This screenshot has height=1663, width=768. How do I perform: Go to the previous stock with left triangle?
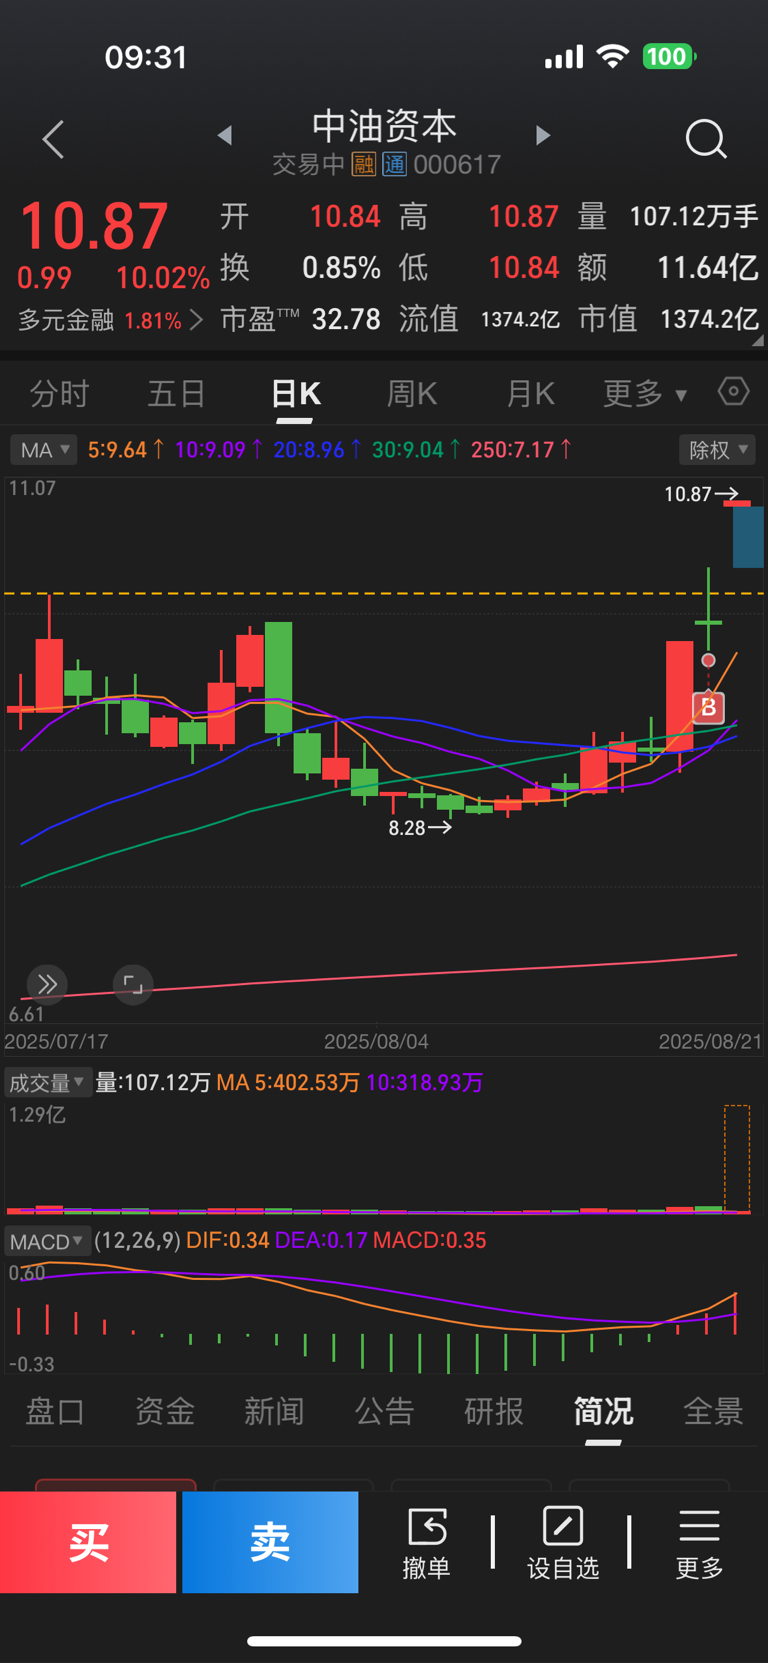(225, 135)
